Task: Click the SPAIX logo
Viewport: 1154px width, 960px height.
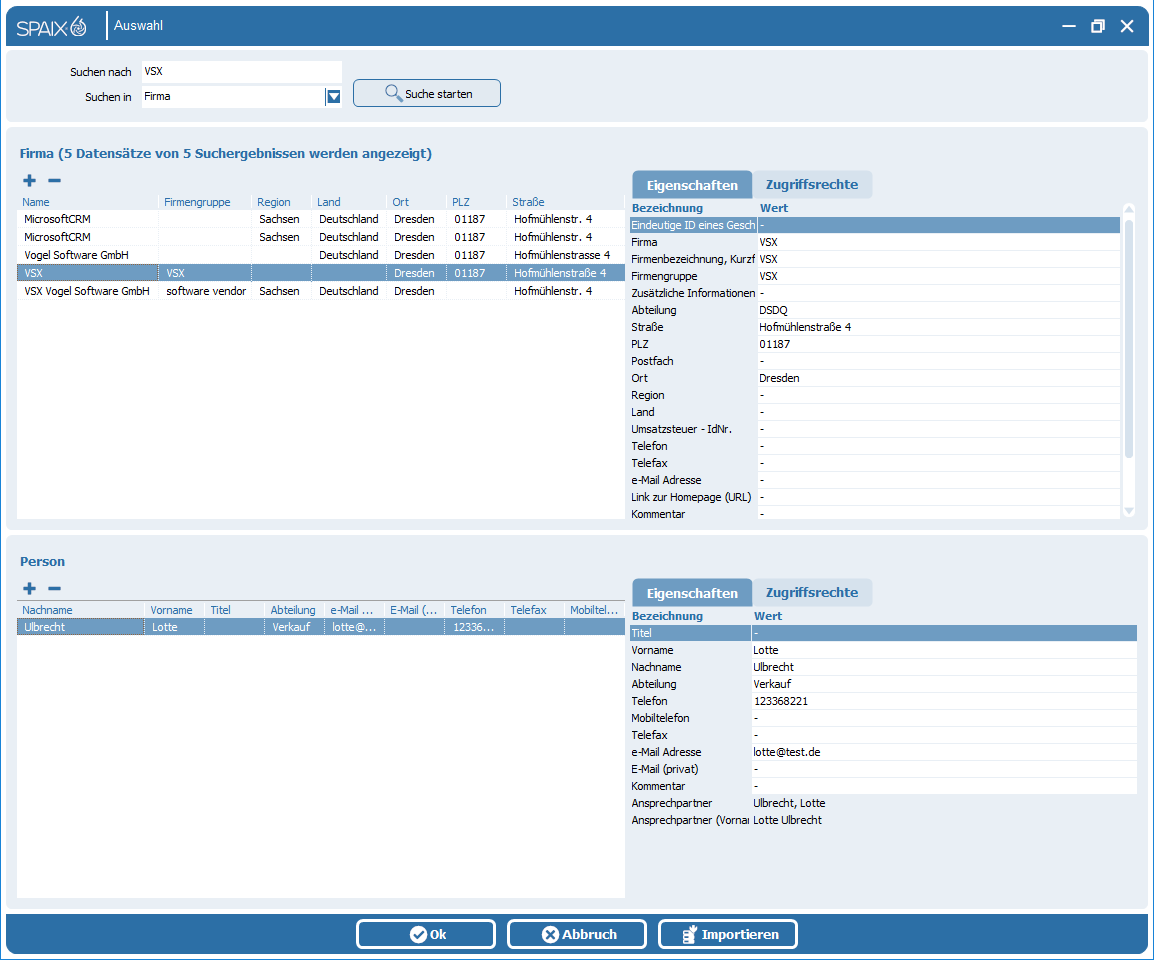Action: point(52,27)
